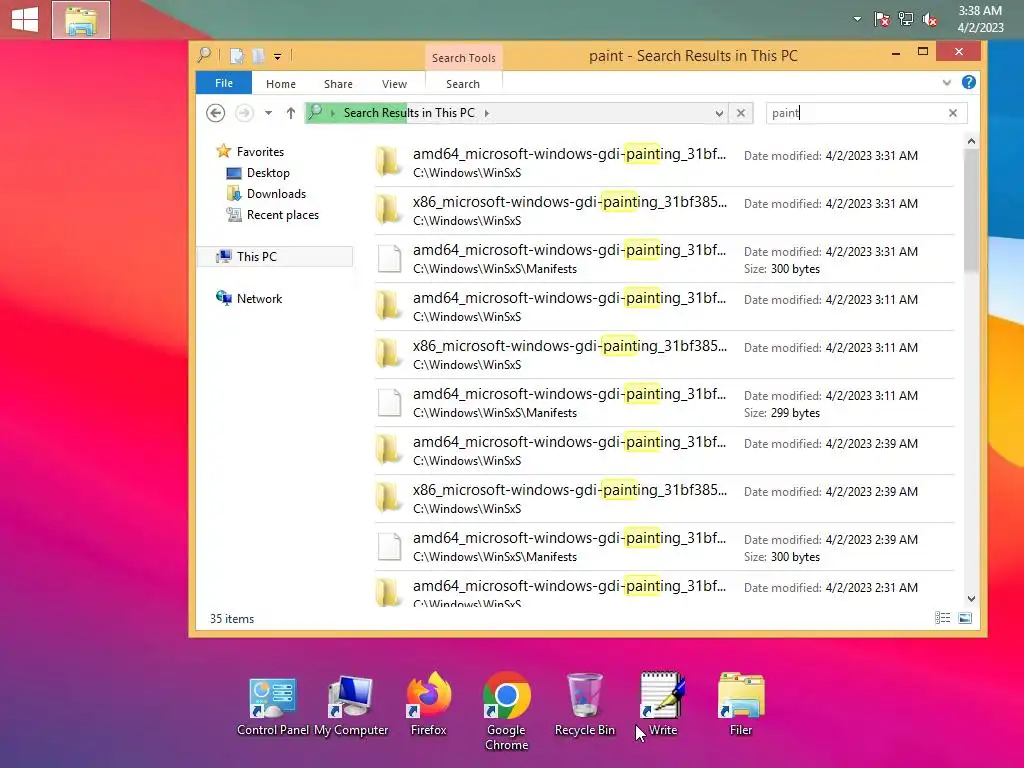Switch to the View ribbon tab
The height and width of the screenshot is (768, 1024).
pos(394,84)
